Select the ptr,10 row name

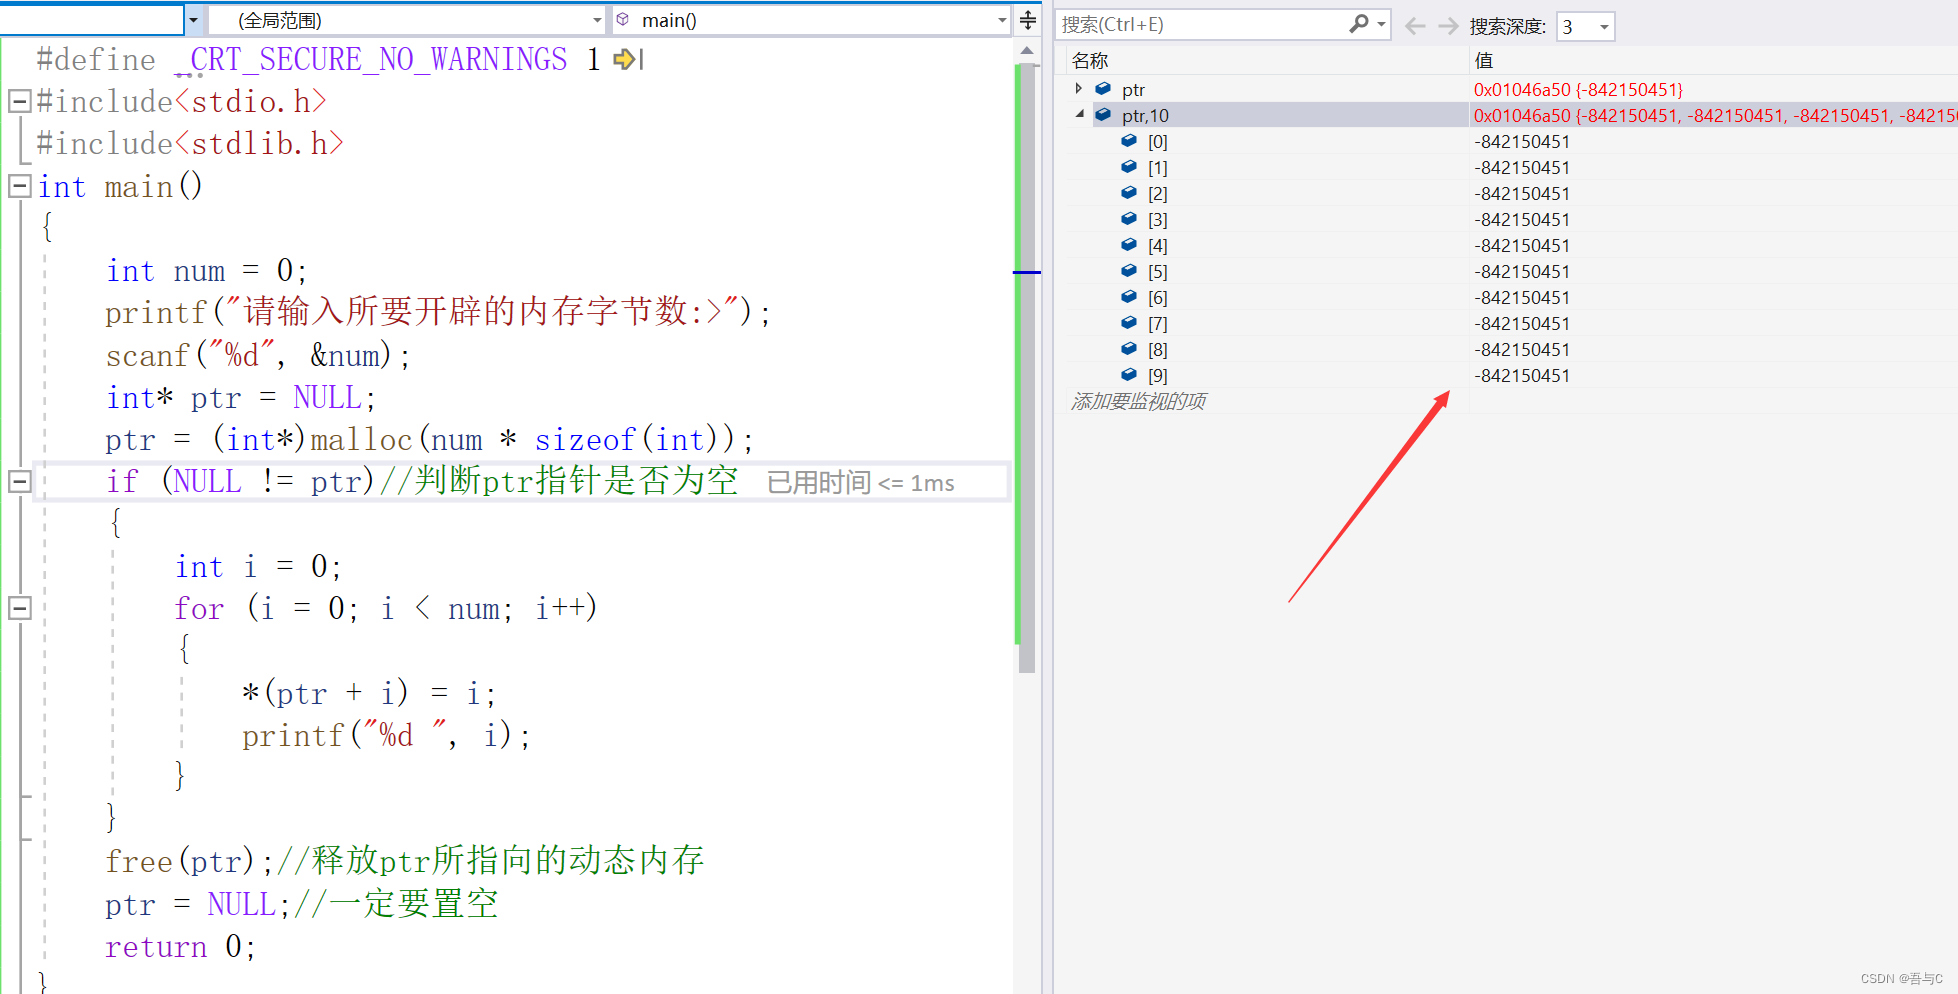(x=1145, y=115)
